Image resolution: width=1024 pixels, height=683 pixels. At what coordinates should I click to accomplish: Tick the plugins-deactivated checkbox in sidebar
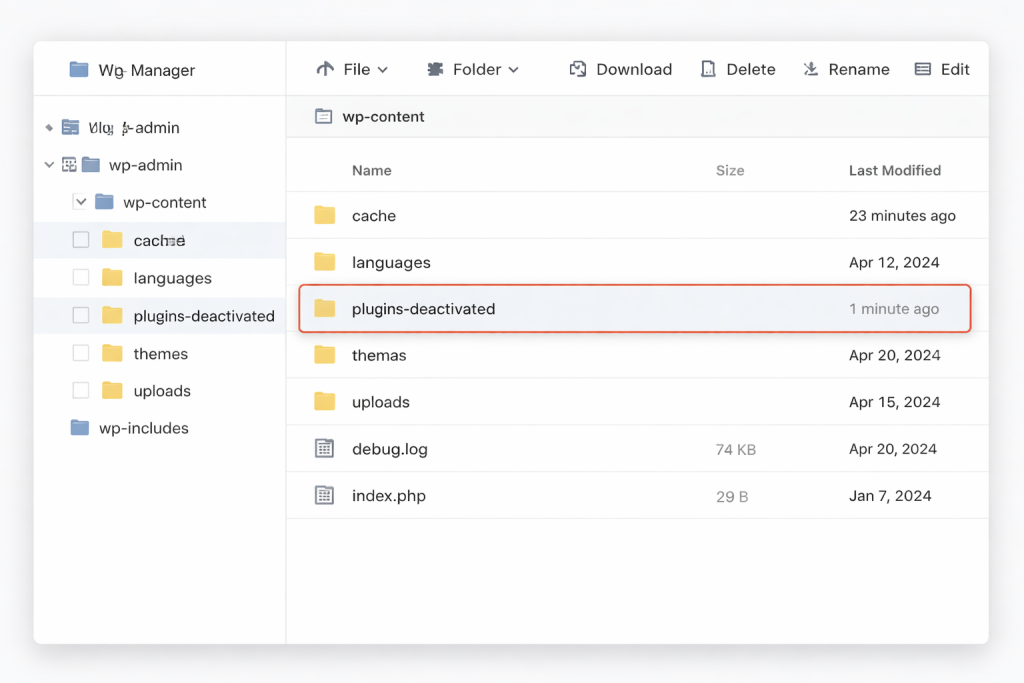click(x=81, y=315)
